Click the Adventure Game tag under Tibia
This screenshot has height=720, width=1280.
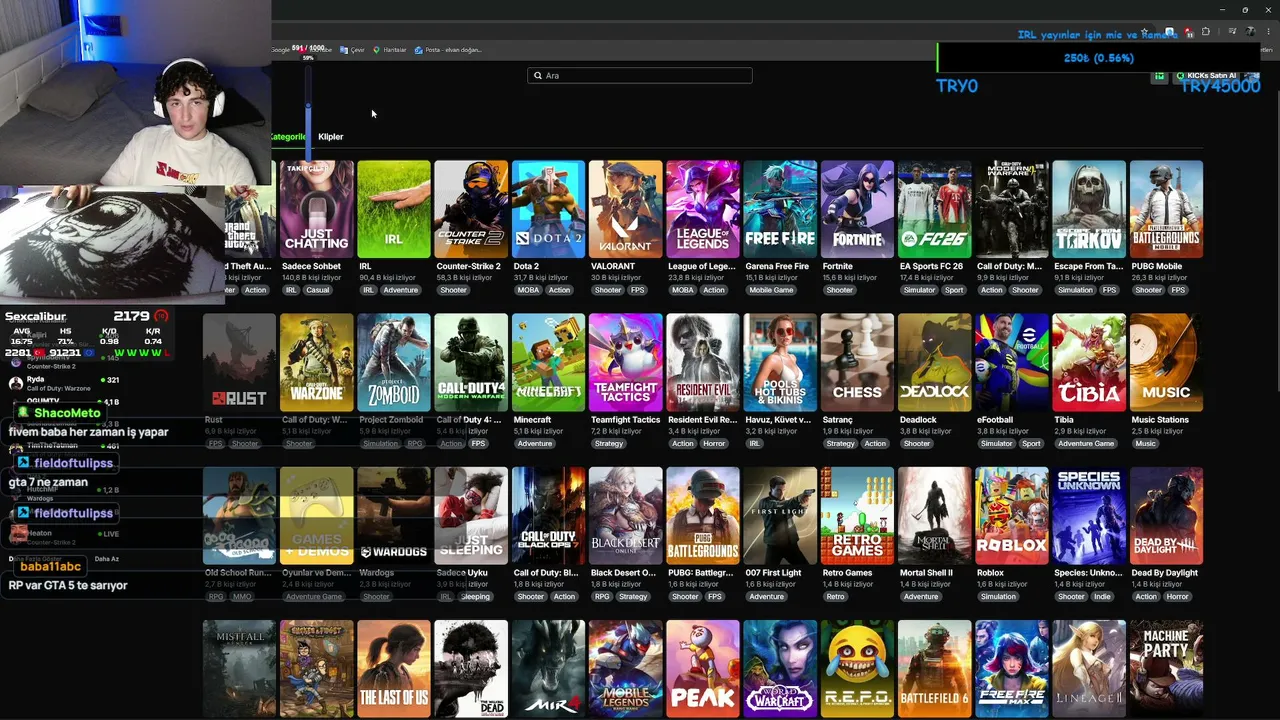1086,443
